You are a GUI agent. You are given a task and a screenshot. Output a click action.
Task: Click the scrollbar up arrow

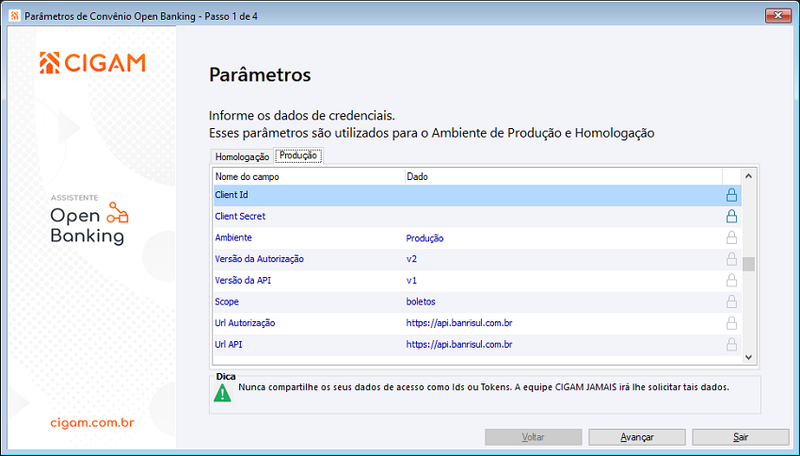click(748, 176)
